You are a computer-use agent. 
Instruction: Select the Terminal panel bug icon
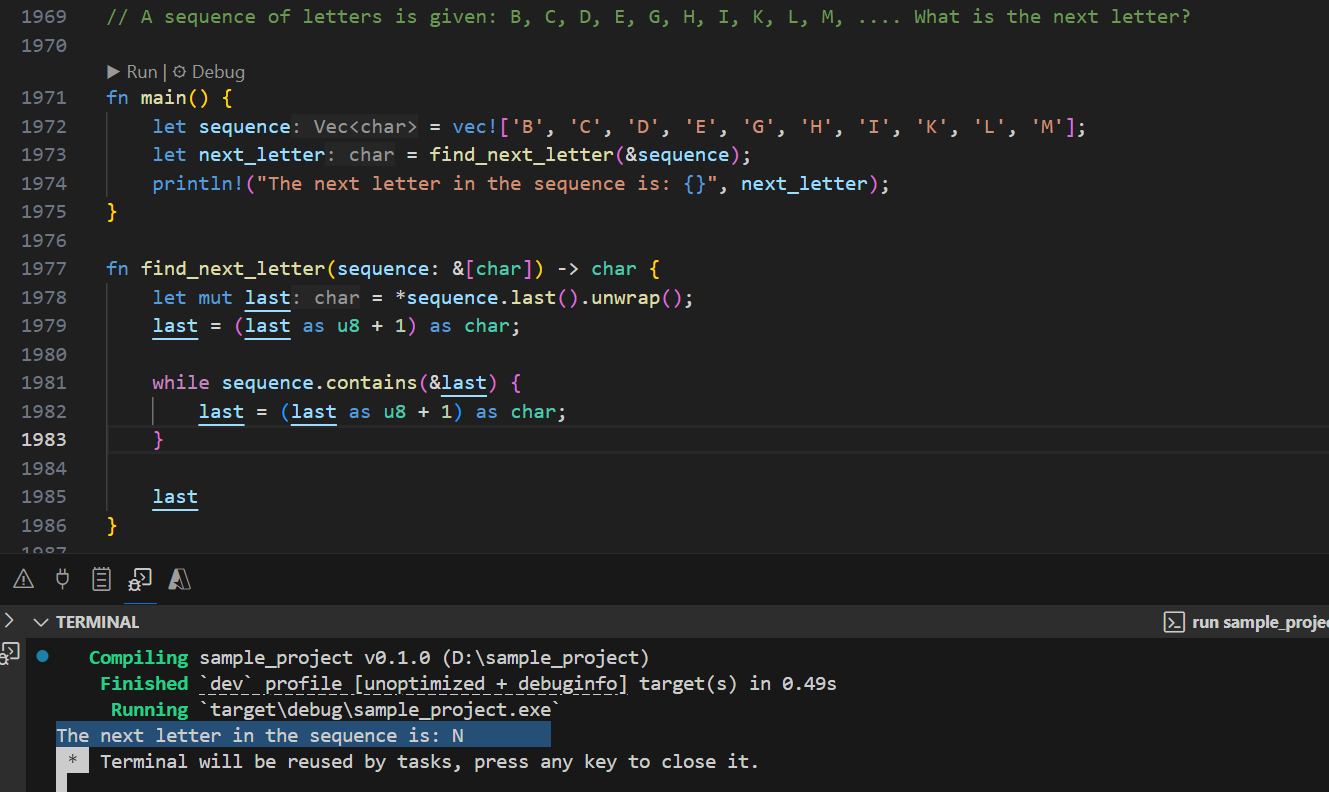coord(140,580)
